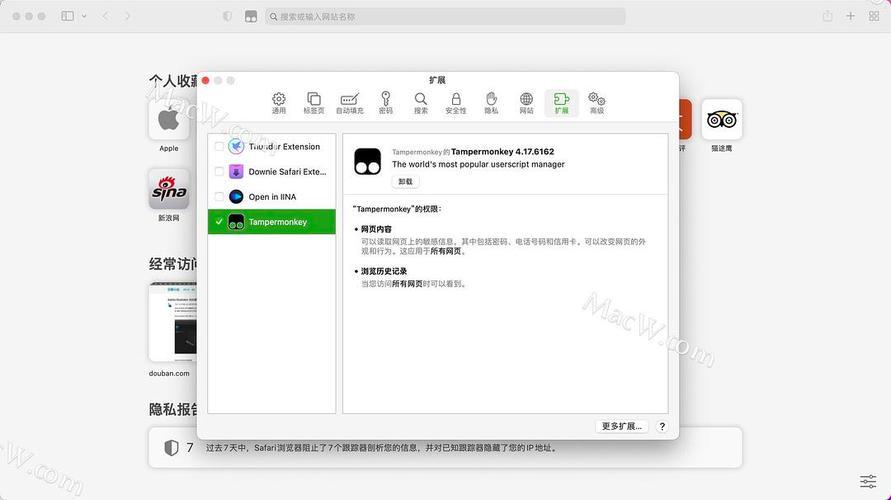Enable the Open in IINA checkbox
Viewport: 891px width, 500px height.
(x=219, y=197)
